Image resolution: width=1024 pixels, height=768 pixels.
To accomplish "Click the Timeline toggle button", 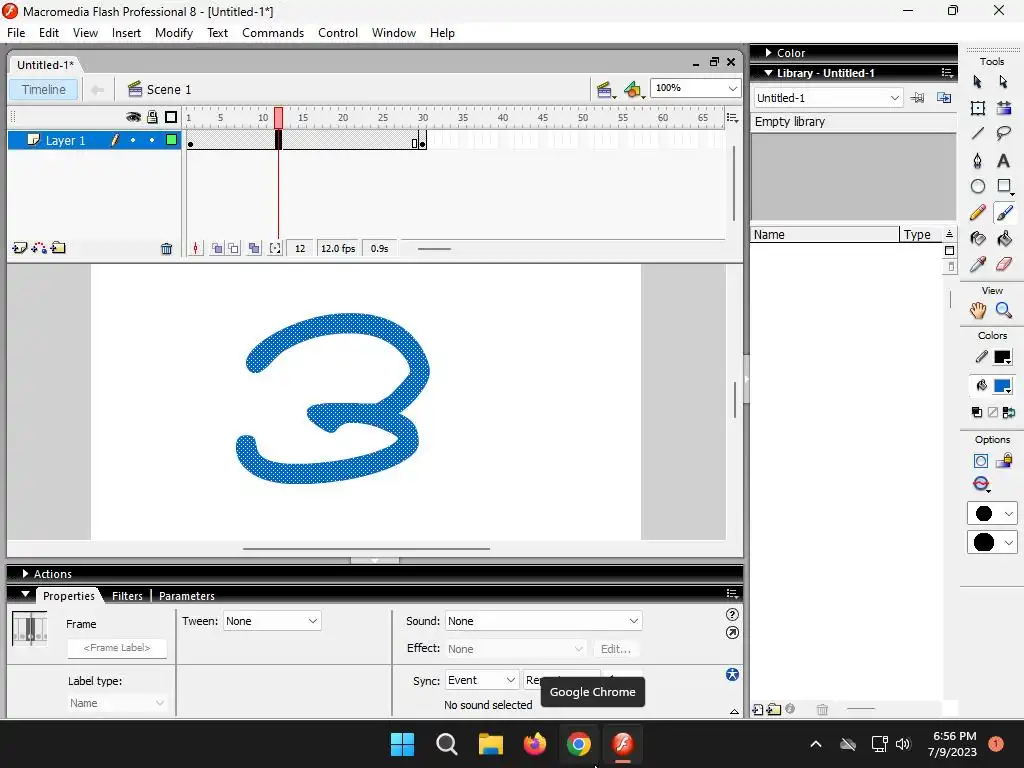I will [x=44, y=89].
